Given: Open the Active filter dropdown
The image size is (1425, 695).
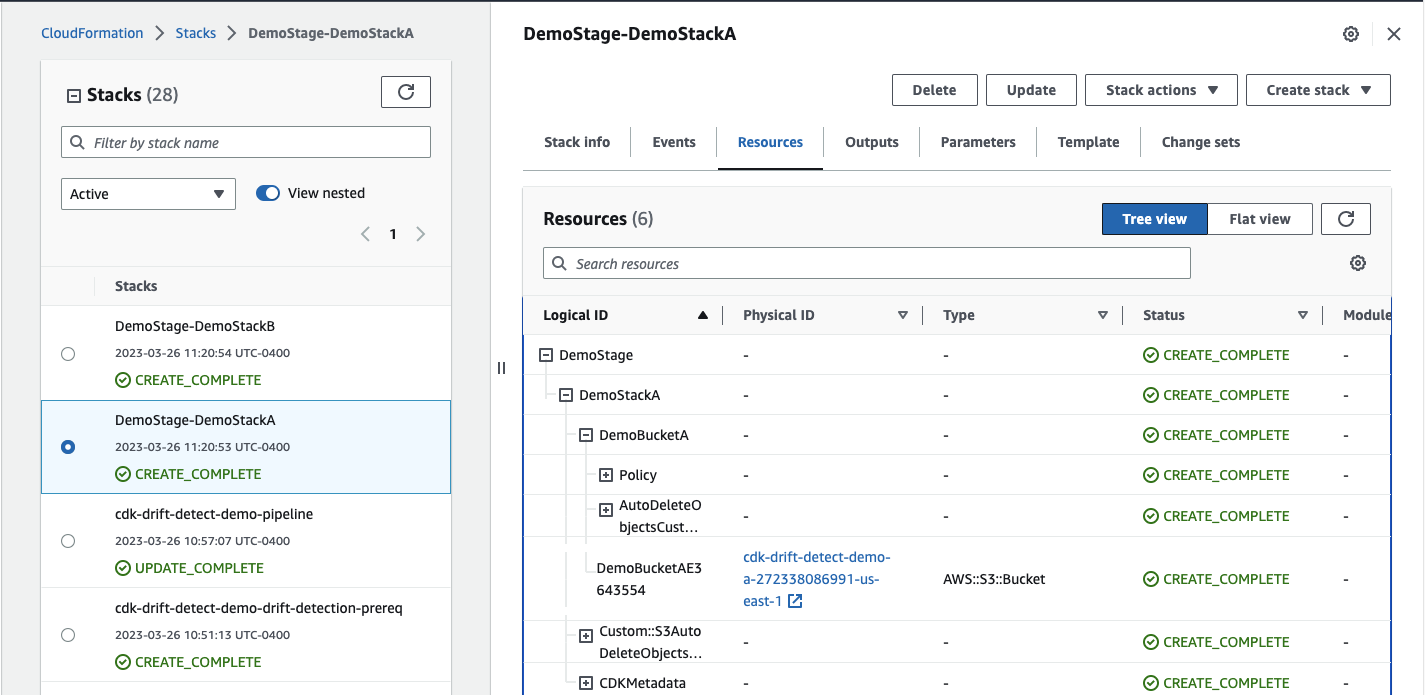Looking at the screenshot, I should [148, 193].
